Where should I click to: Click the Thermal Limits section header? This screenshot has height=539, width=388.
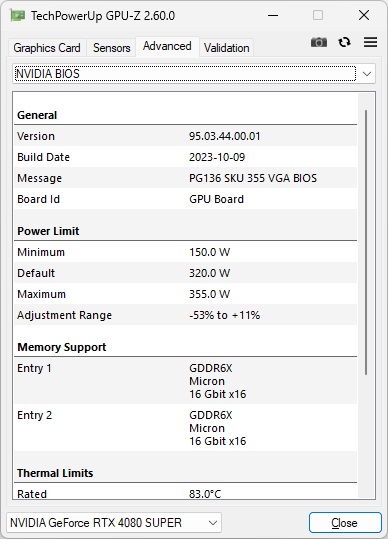pos(55,473)
